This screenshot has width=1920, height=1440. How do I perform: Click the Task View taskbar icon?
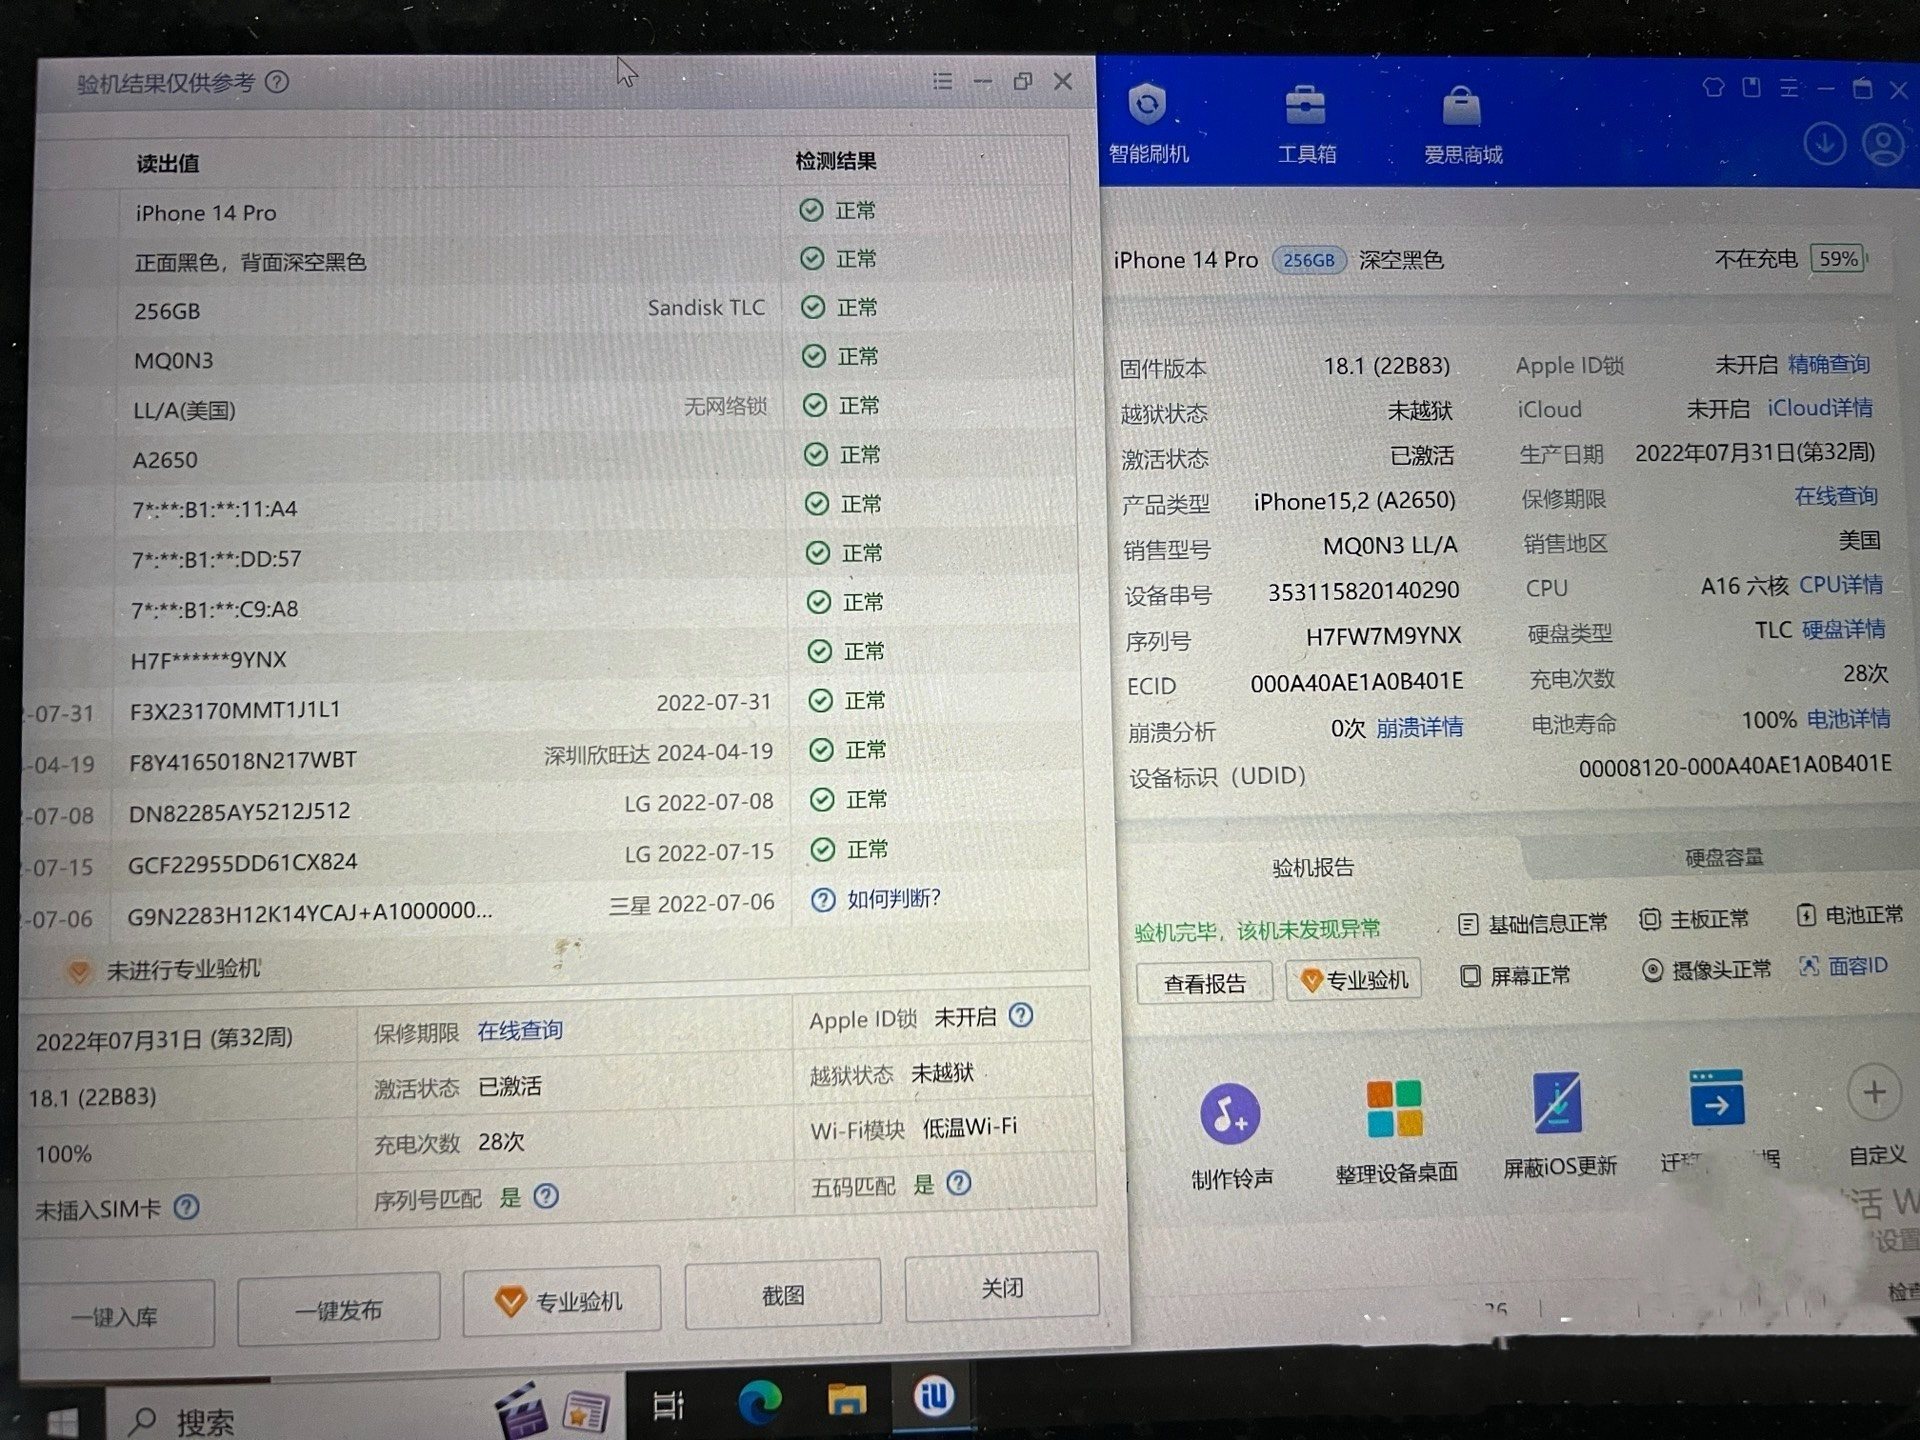point(668,1405)
